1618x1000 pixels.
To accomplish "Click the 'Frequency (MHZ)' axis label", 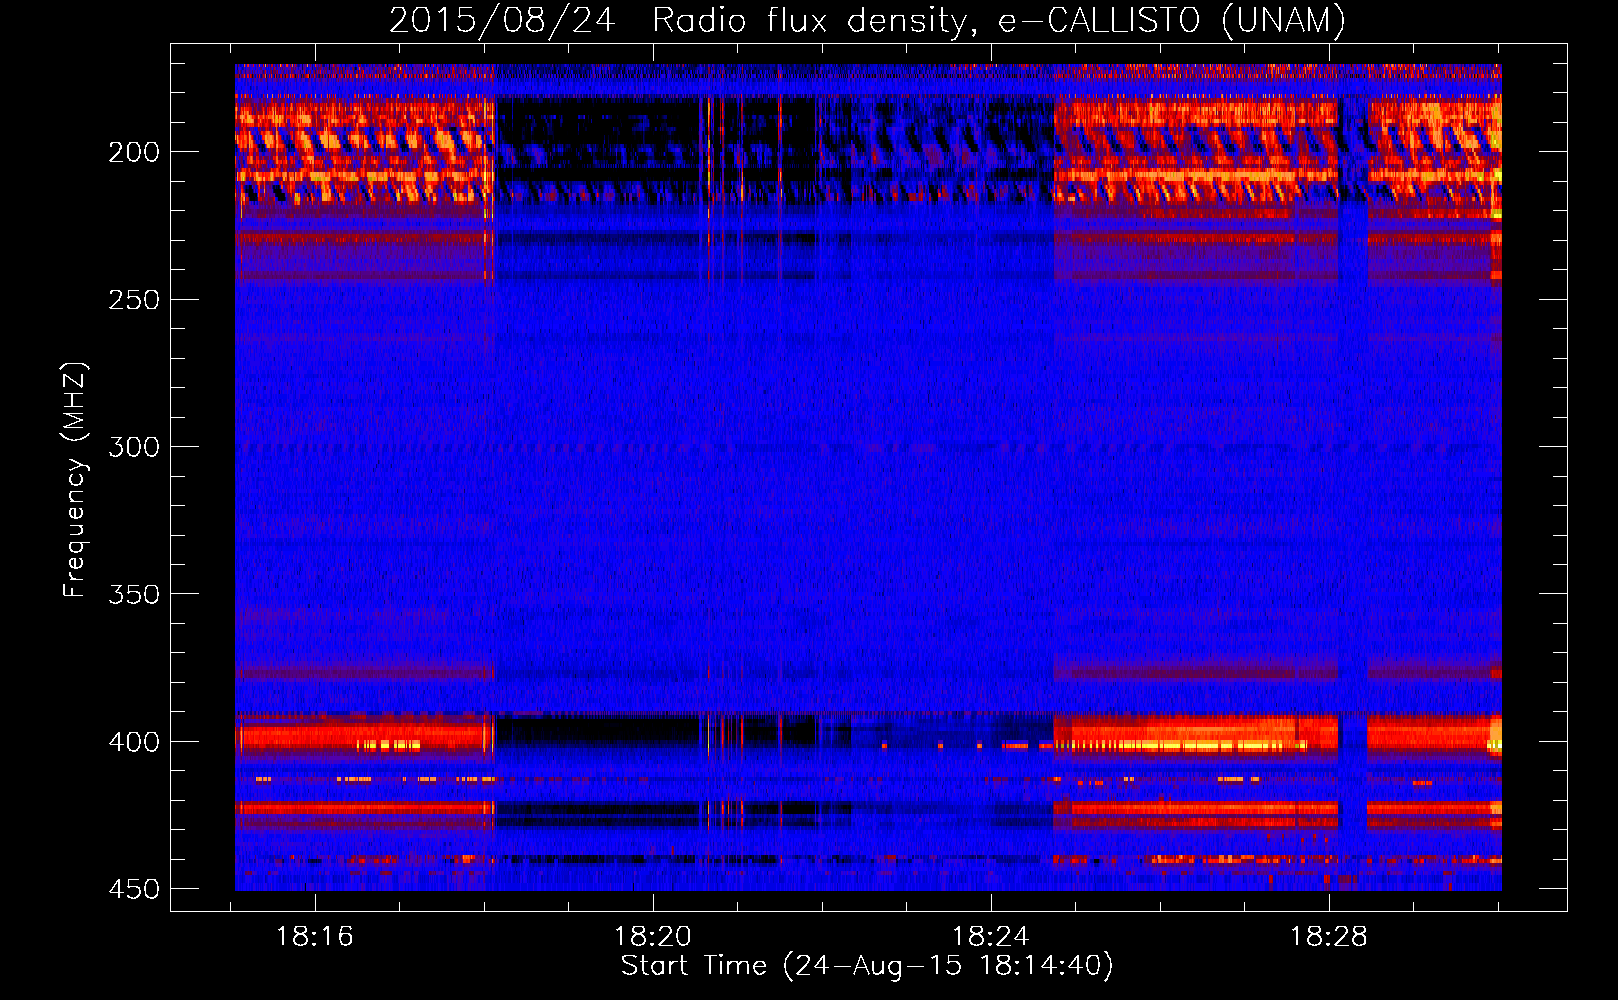I will pos(75,480).
